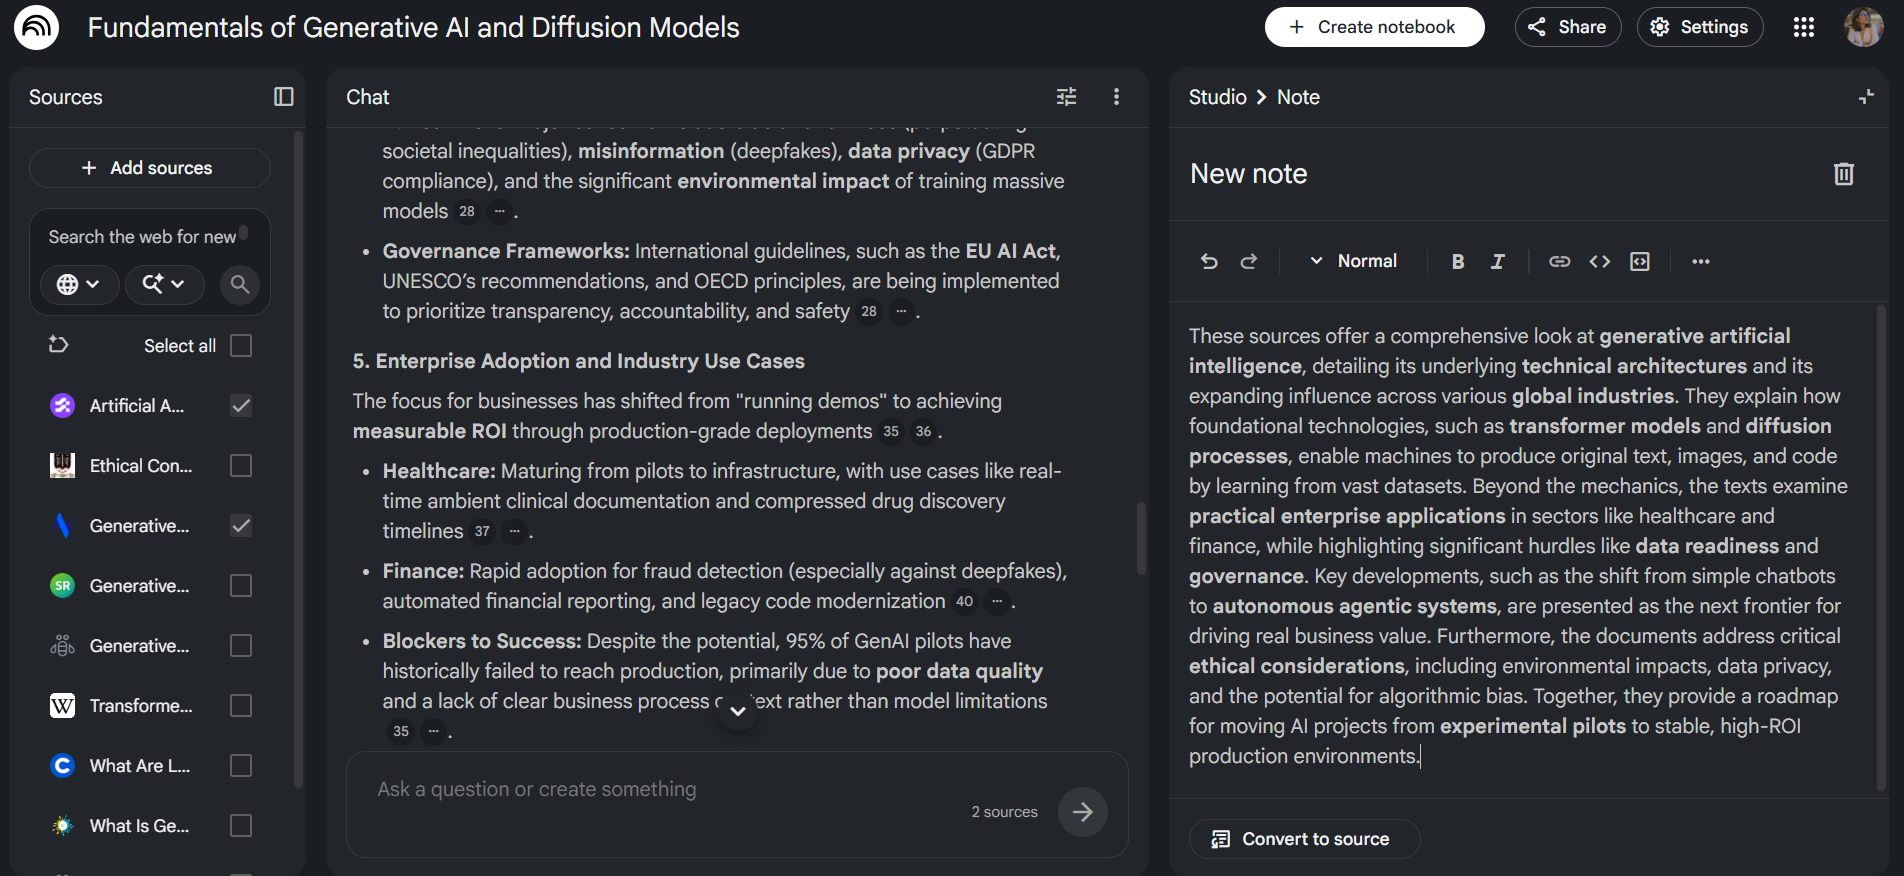Image resolution: width=1904 pixels, height=876 pixels.
Task: Collapse the Sources panel icon
Action: 284,97
